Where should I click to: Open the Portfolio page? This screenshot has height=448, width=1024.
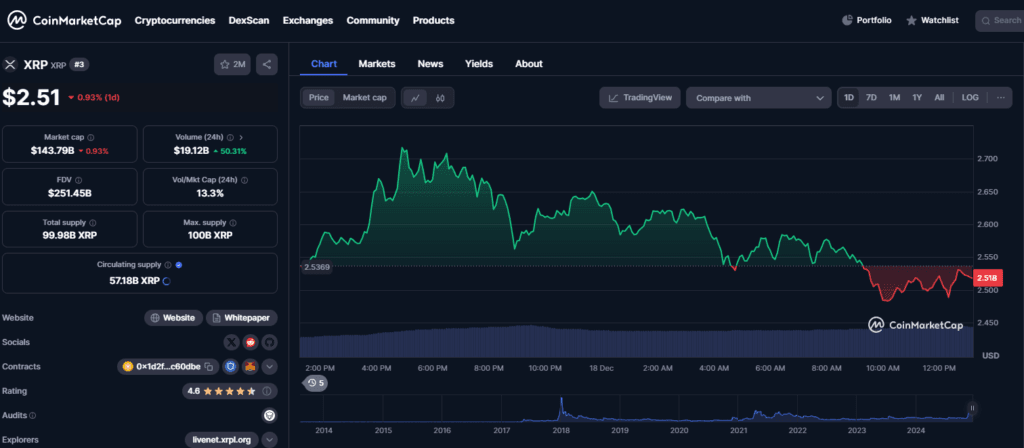[x=866, y=20]
